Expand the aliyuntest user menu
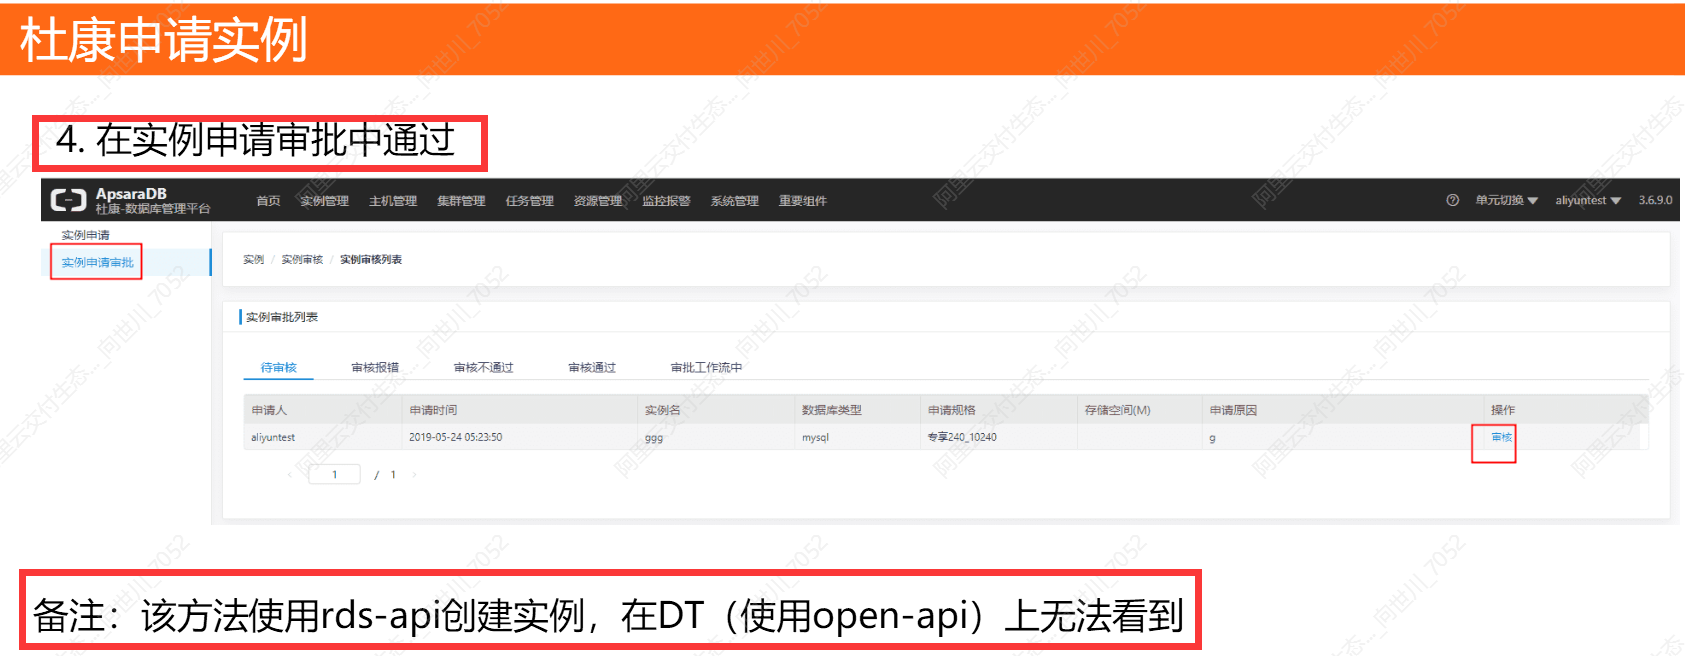 tap(1588, 200)
